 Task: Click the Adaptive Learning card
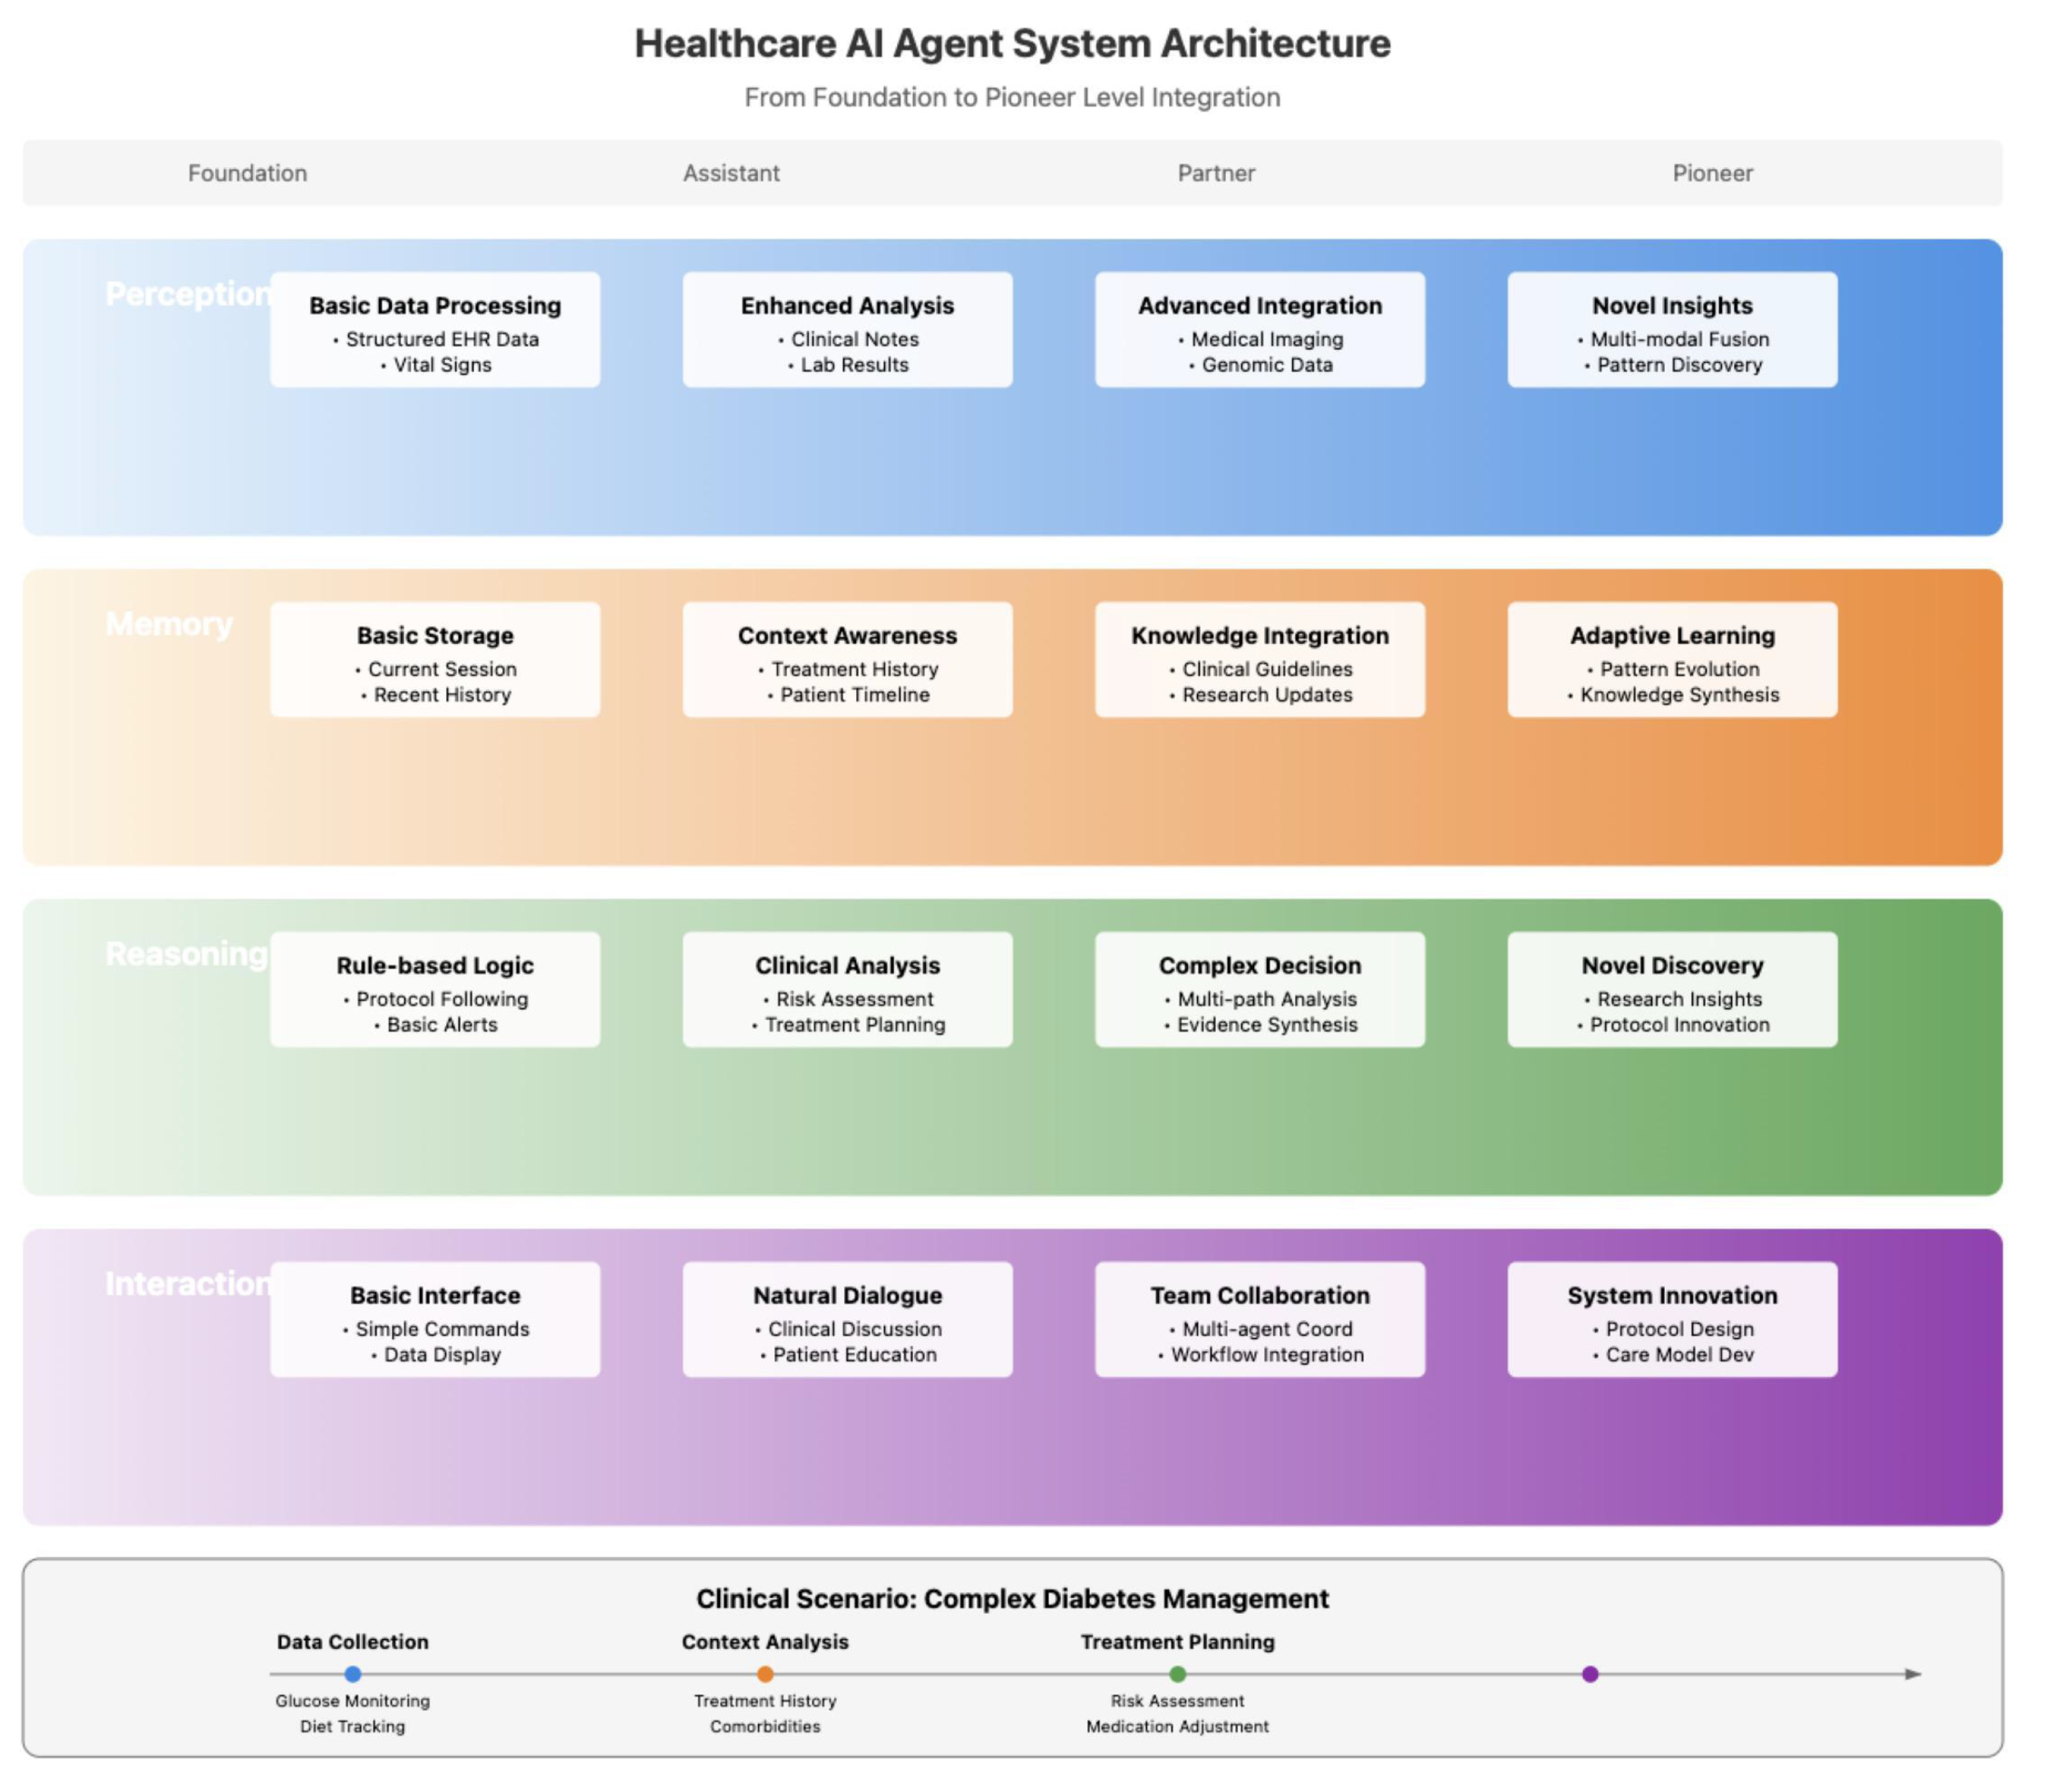click(1672, 659)
